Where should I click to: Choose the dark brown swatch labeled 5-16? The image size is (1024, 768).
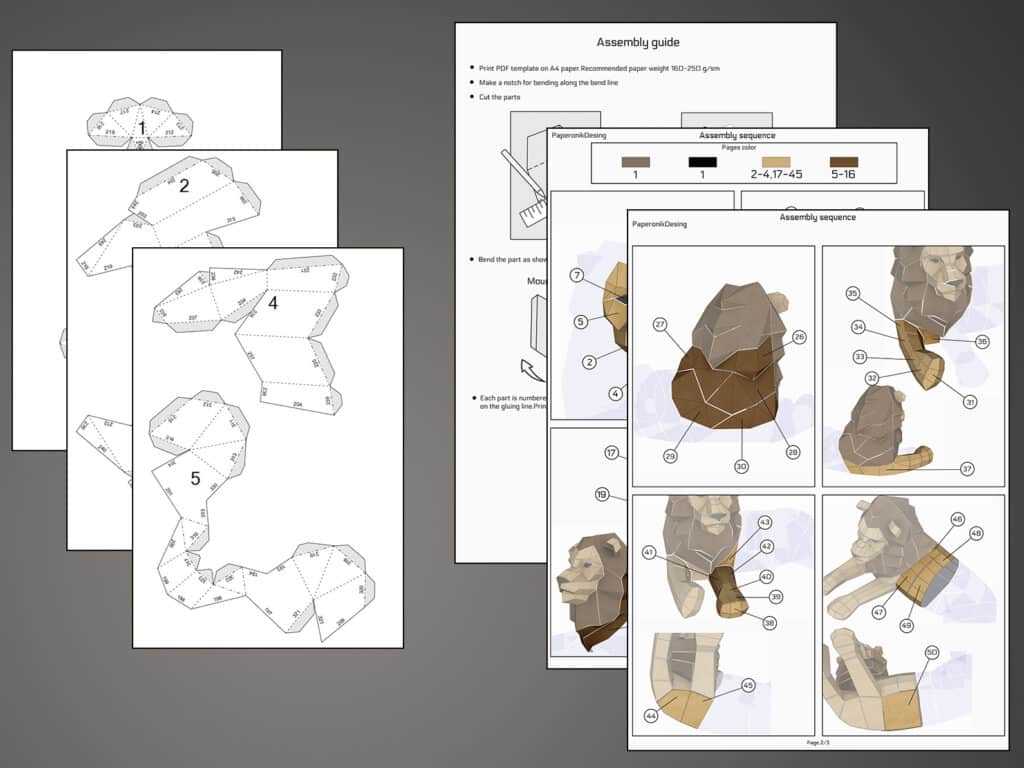844,161
